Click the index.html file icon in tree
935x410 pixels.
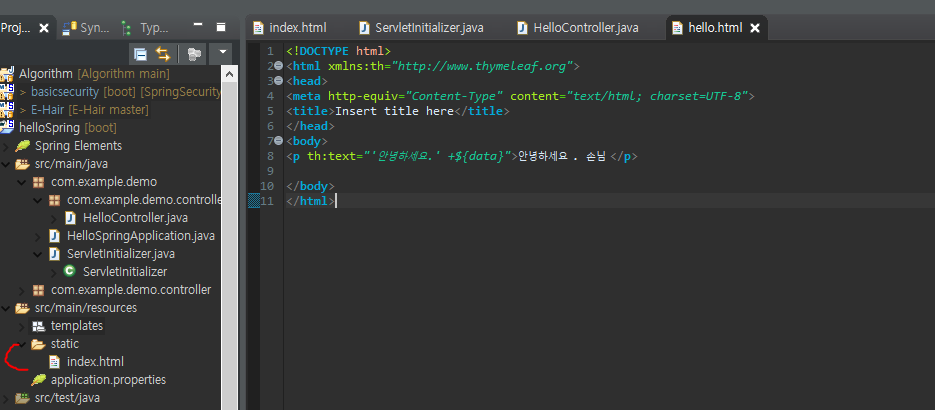[54, 362]
